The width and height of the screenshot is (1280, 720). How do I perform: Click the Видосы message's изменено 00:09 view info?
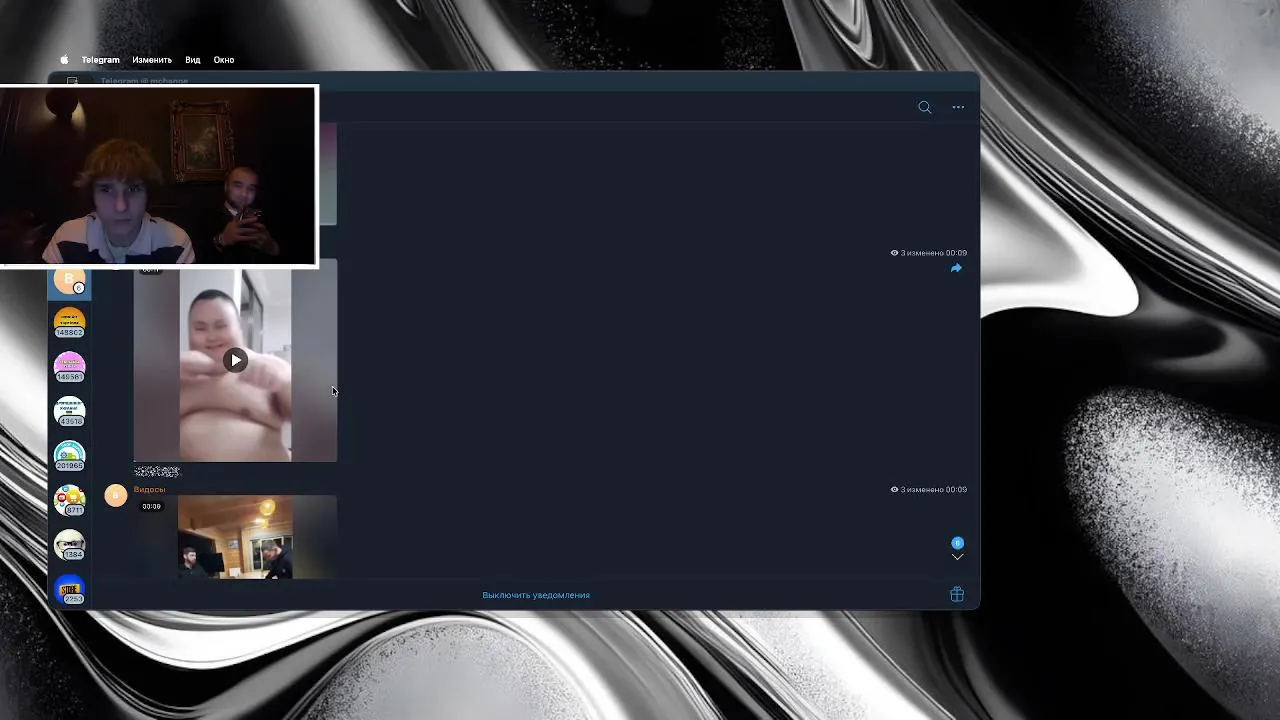click(929, 490)
